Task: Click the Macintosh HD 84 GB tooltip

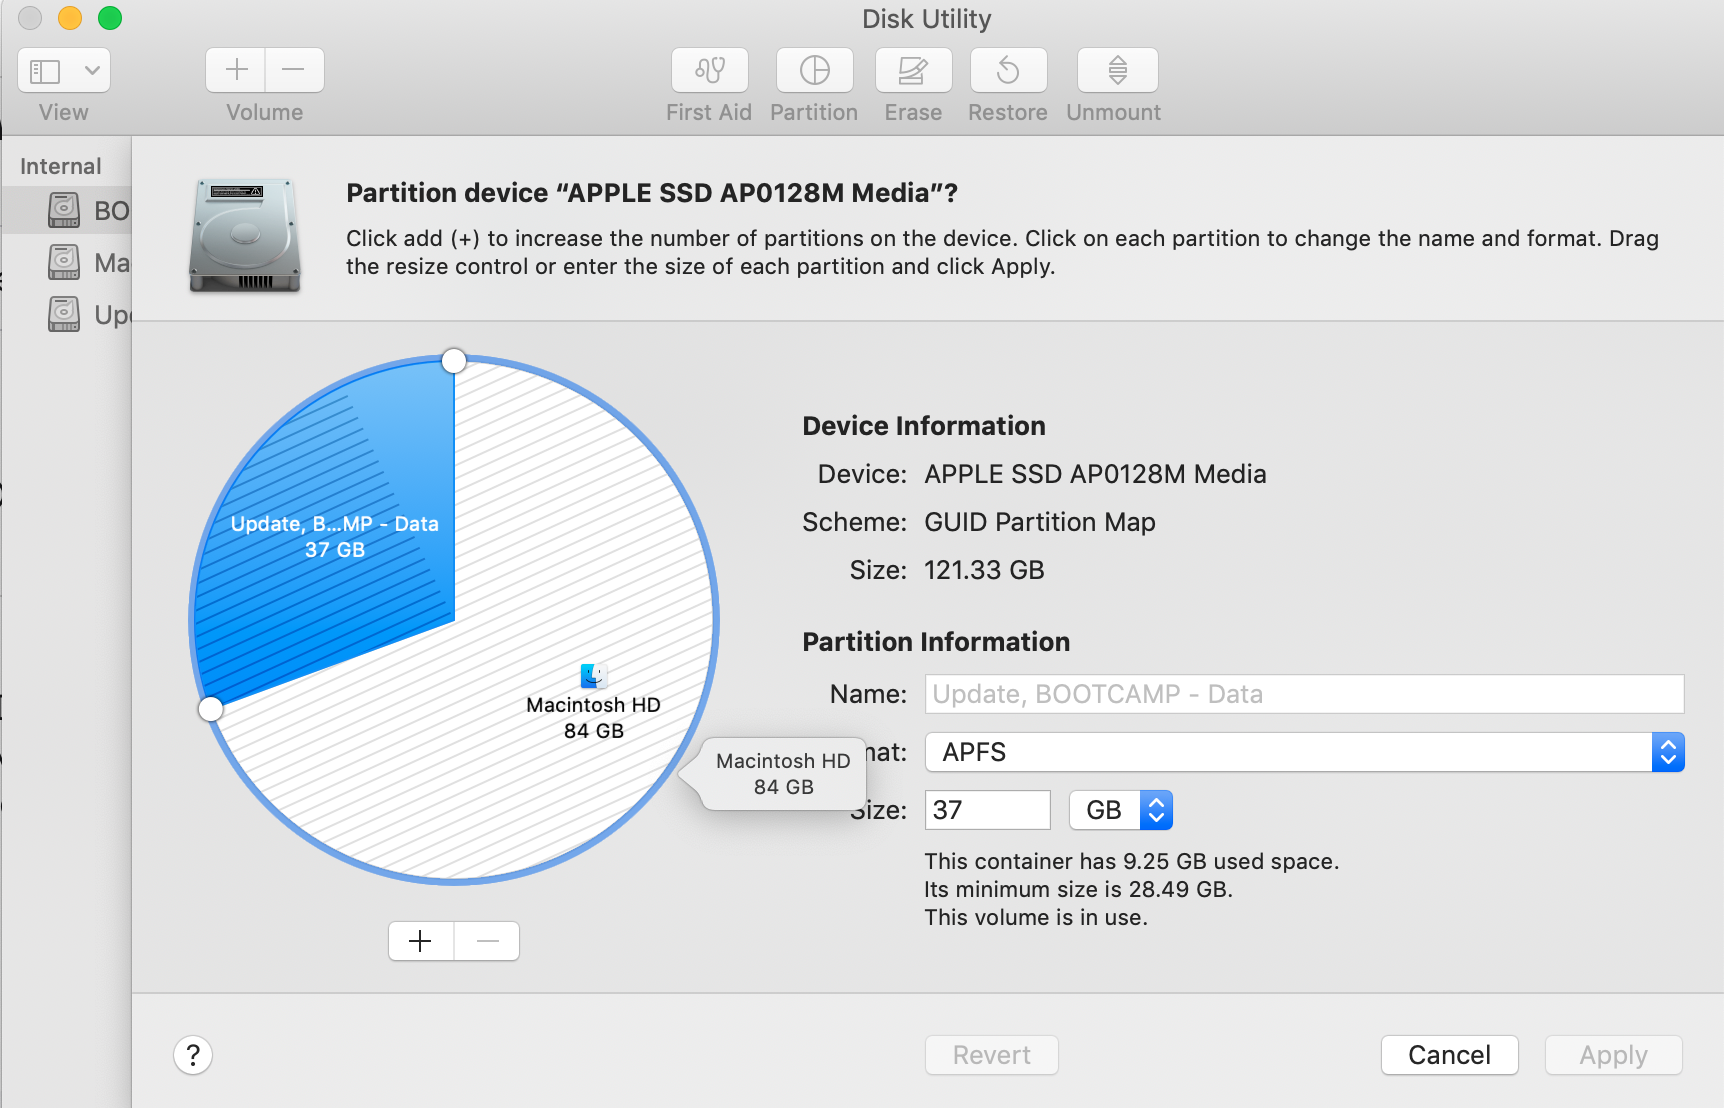Action: [x=783, y=774]
